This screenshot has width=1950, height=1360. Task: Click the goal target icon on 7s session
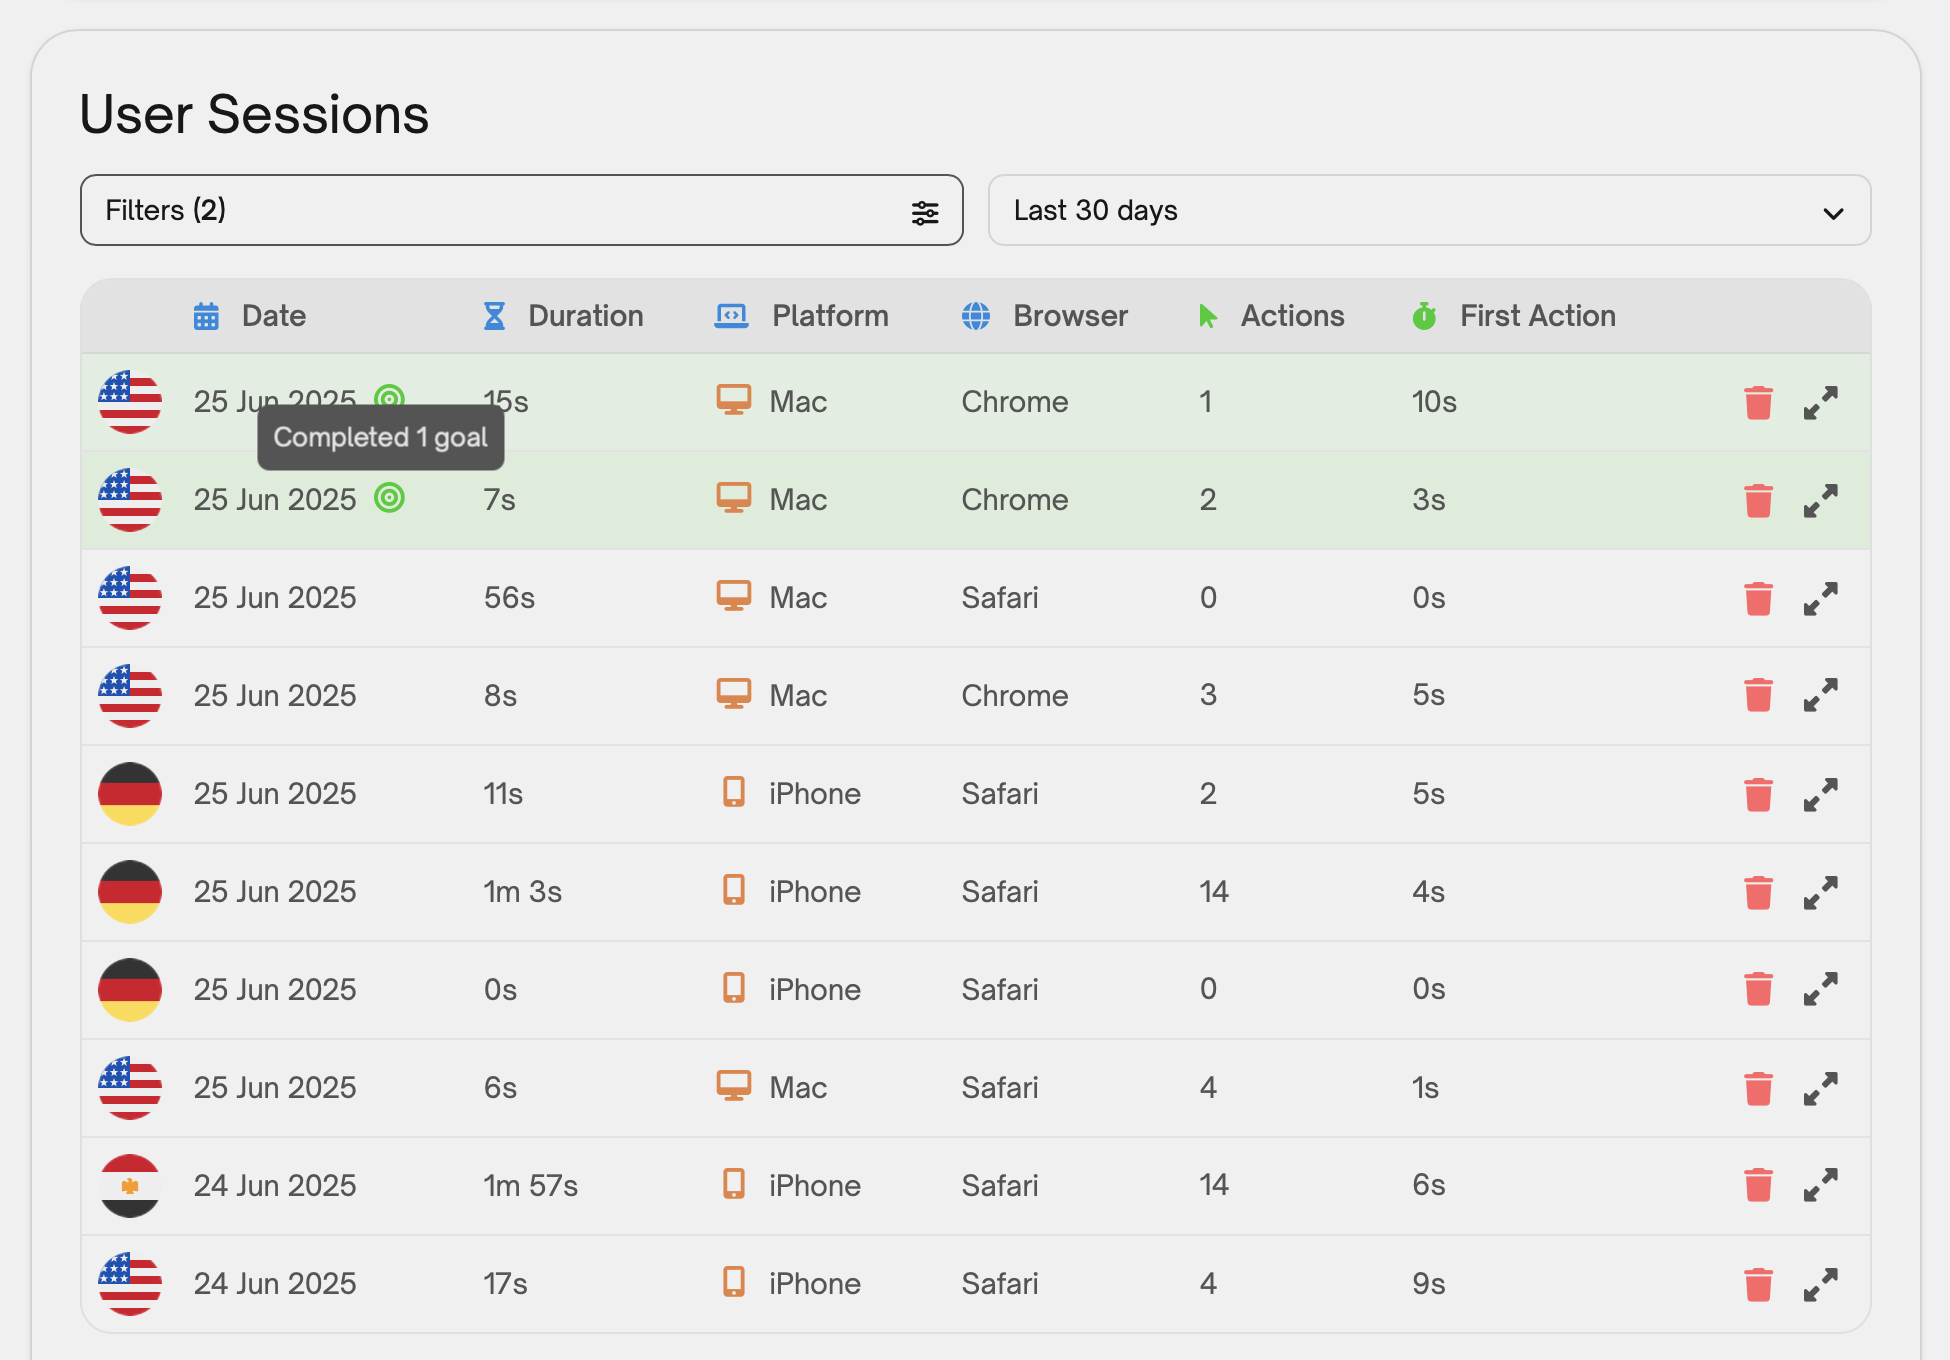tap(389, 497)
